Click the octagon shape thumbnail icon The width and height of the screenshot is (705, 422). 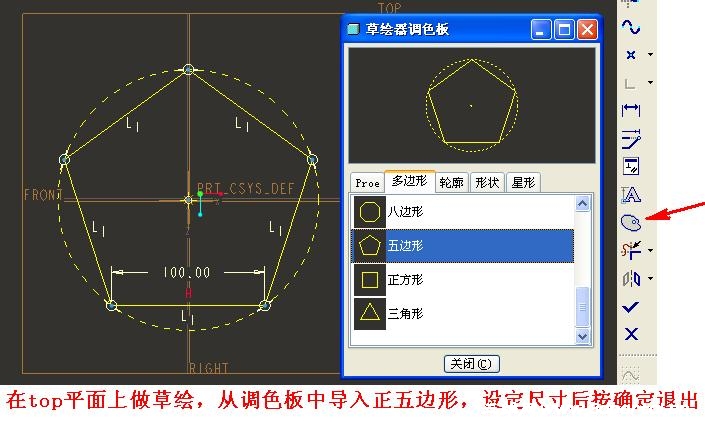(370, 212)
